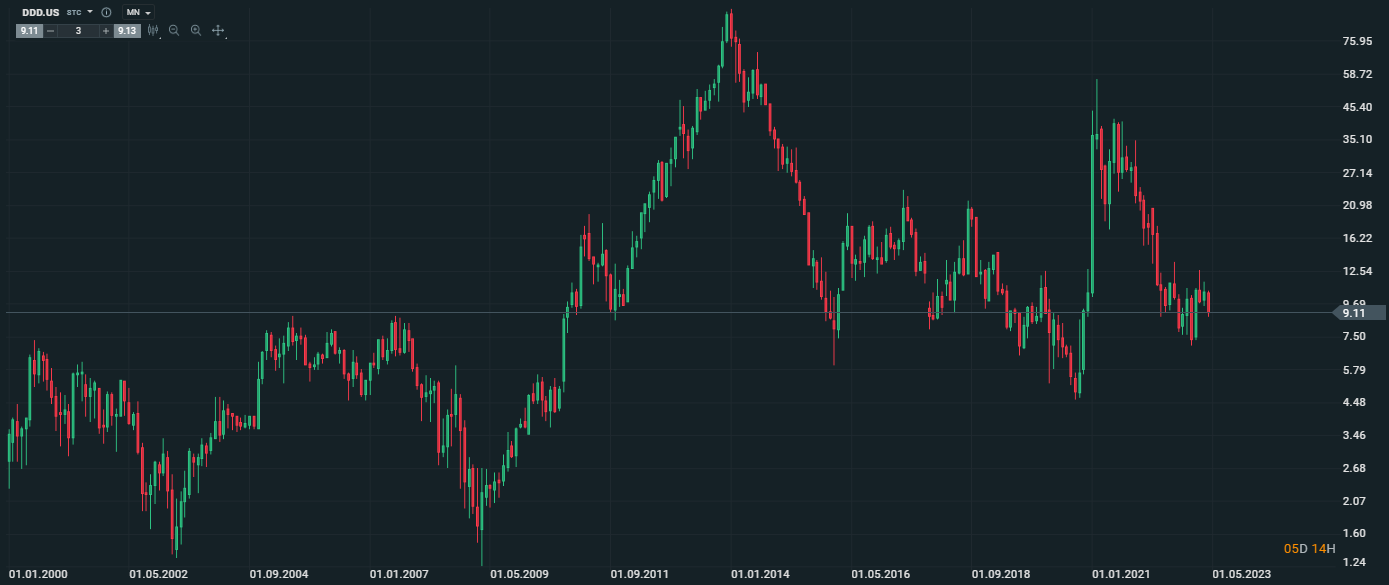
Task: Click the 75.95 price axis label
Action: (1357, 41)
